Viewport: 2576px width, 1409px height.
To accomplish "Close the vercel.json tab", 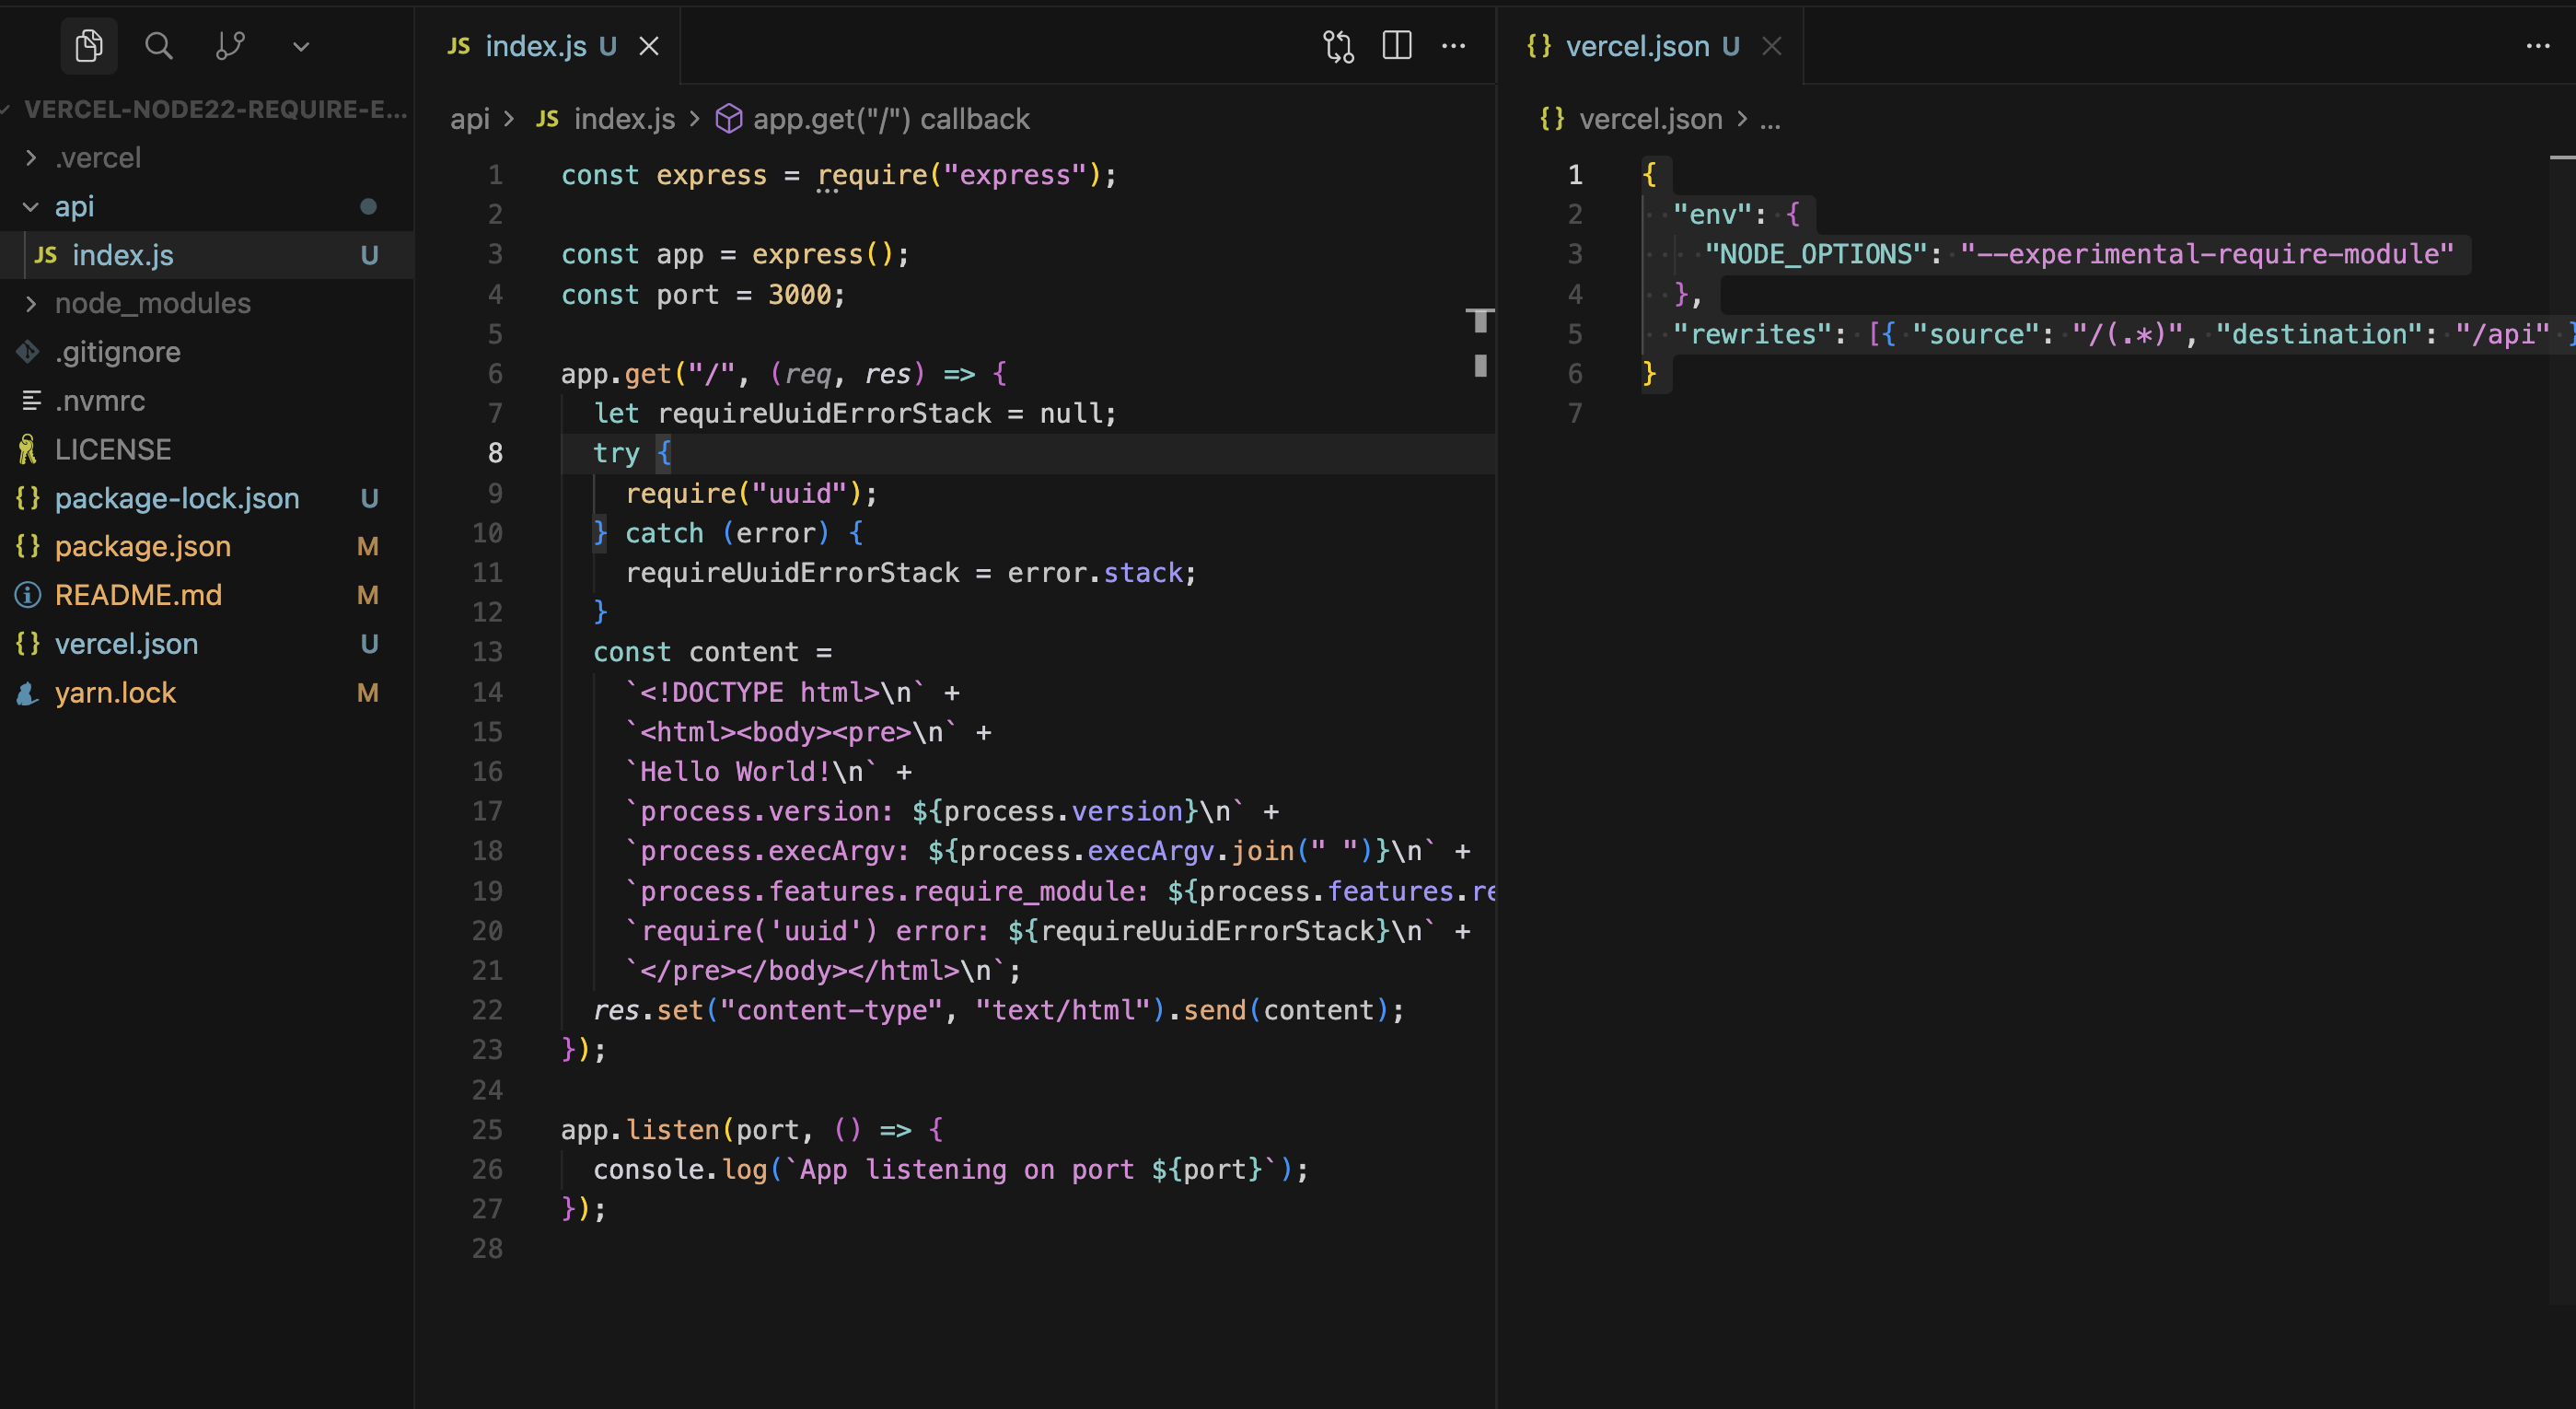I will pyautogui.click(x=1771, y=46).
